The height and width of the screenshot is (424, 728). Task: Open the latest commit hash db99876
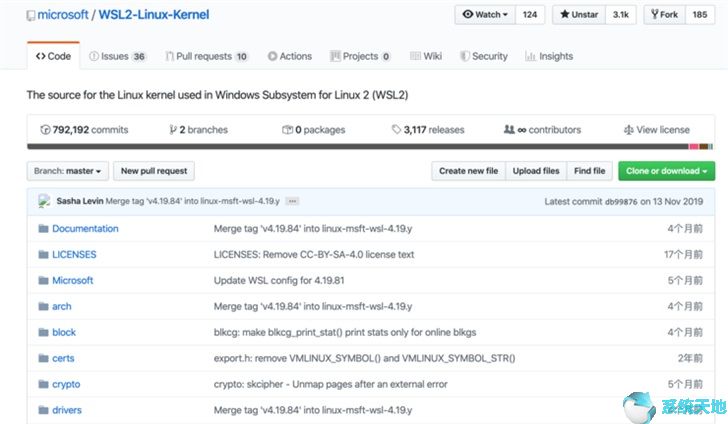click(621, 202)
